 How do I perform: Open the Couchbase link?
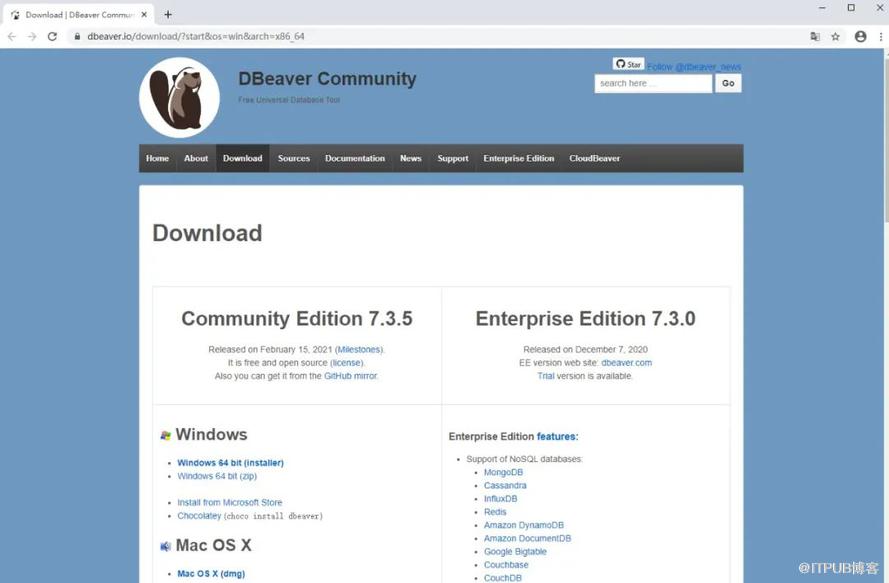(x=506, y=565)
